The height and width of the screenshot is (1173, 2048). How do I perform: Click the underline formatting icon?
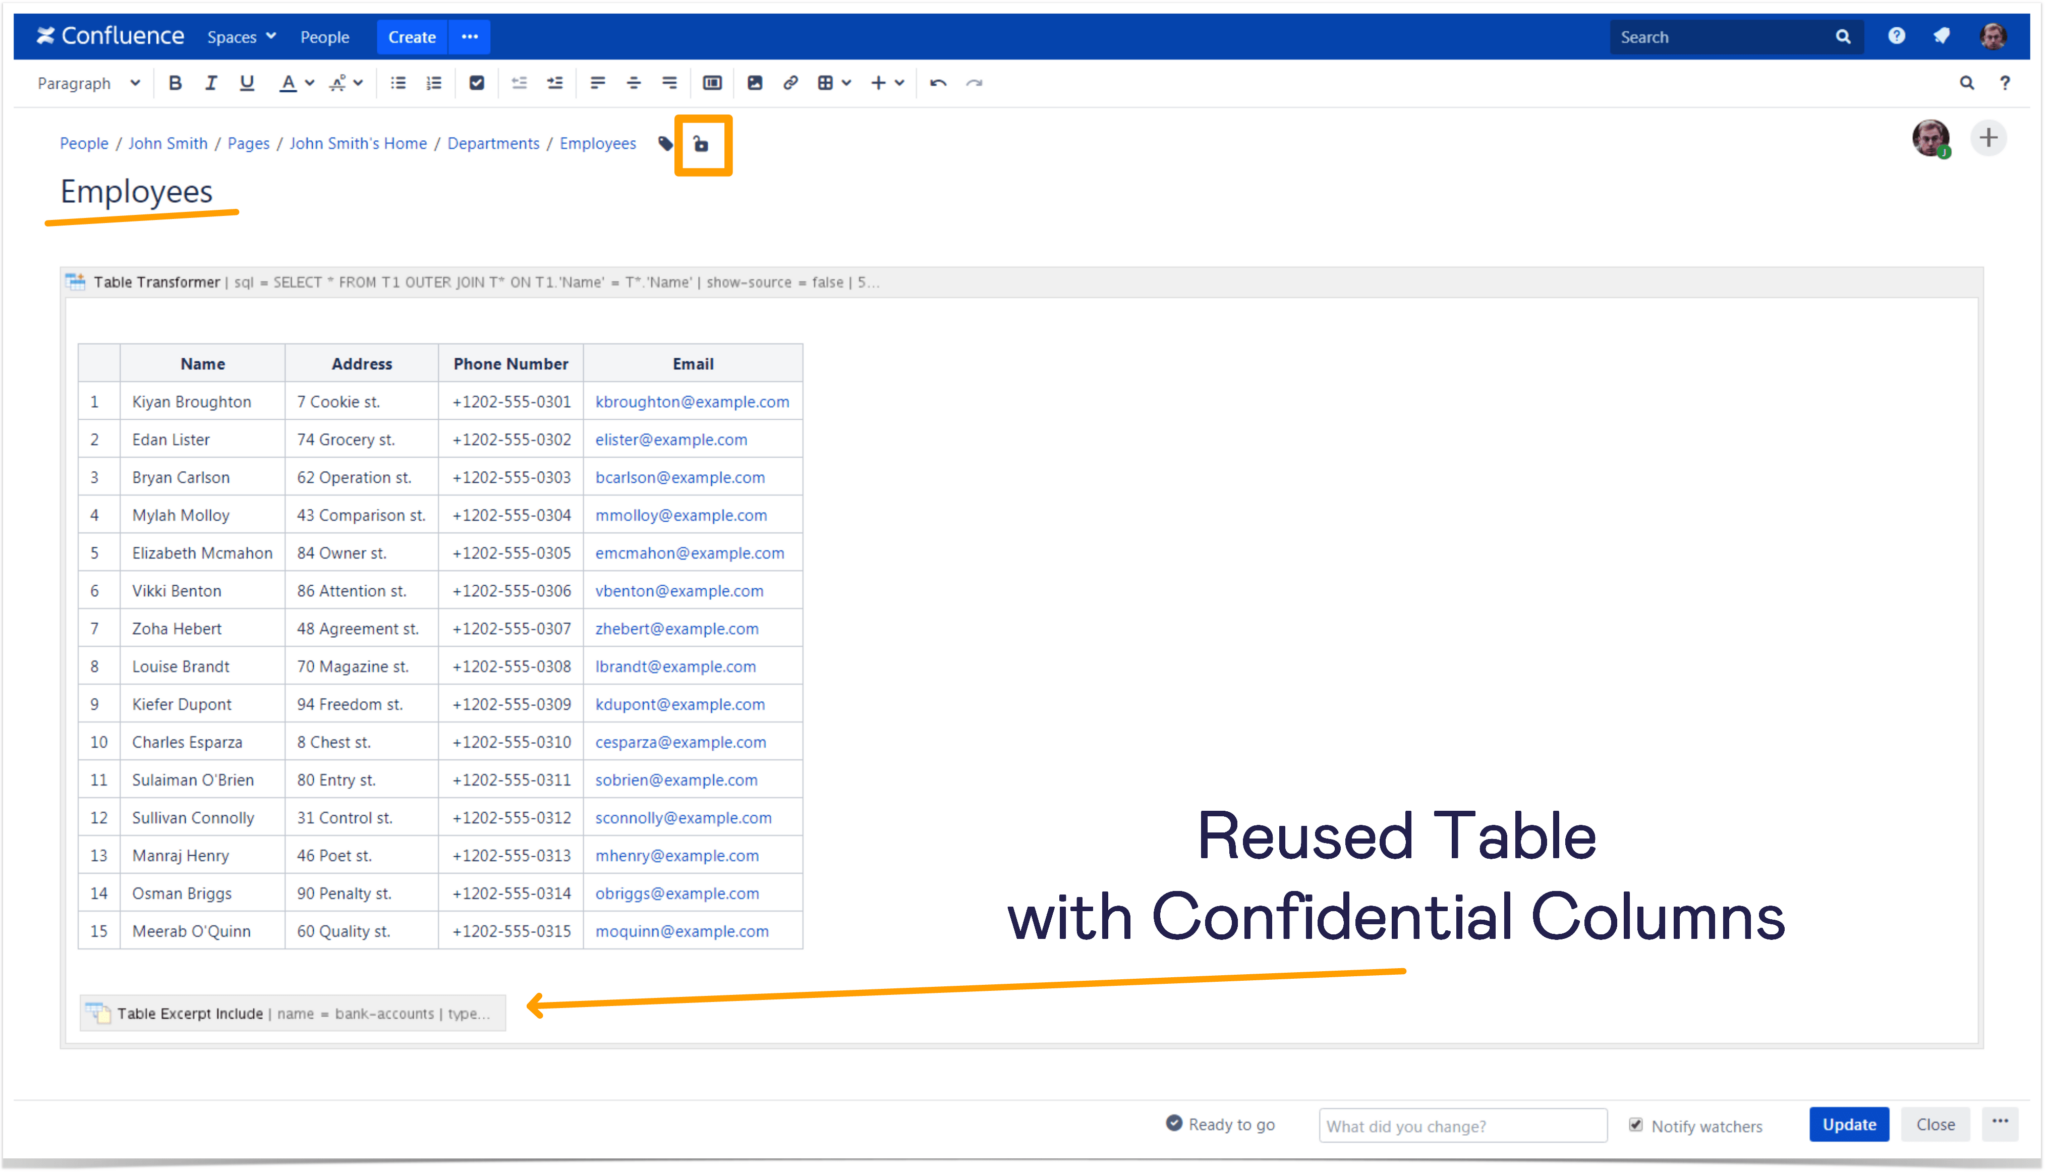[x=243, y=83]
